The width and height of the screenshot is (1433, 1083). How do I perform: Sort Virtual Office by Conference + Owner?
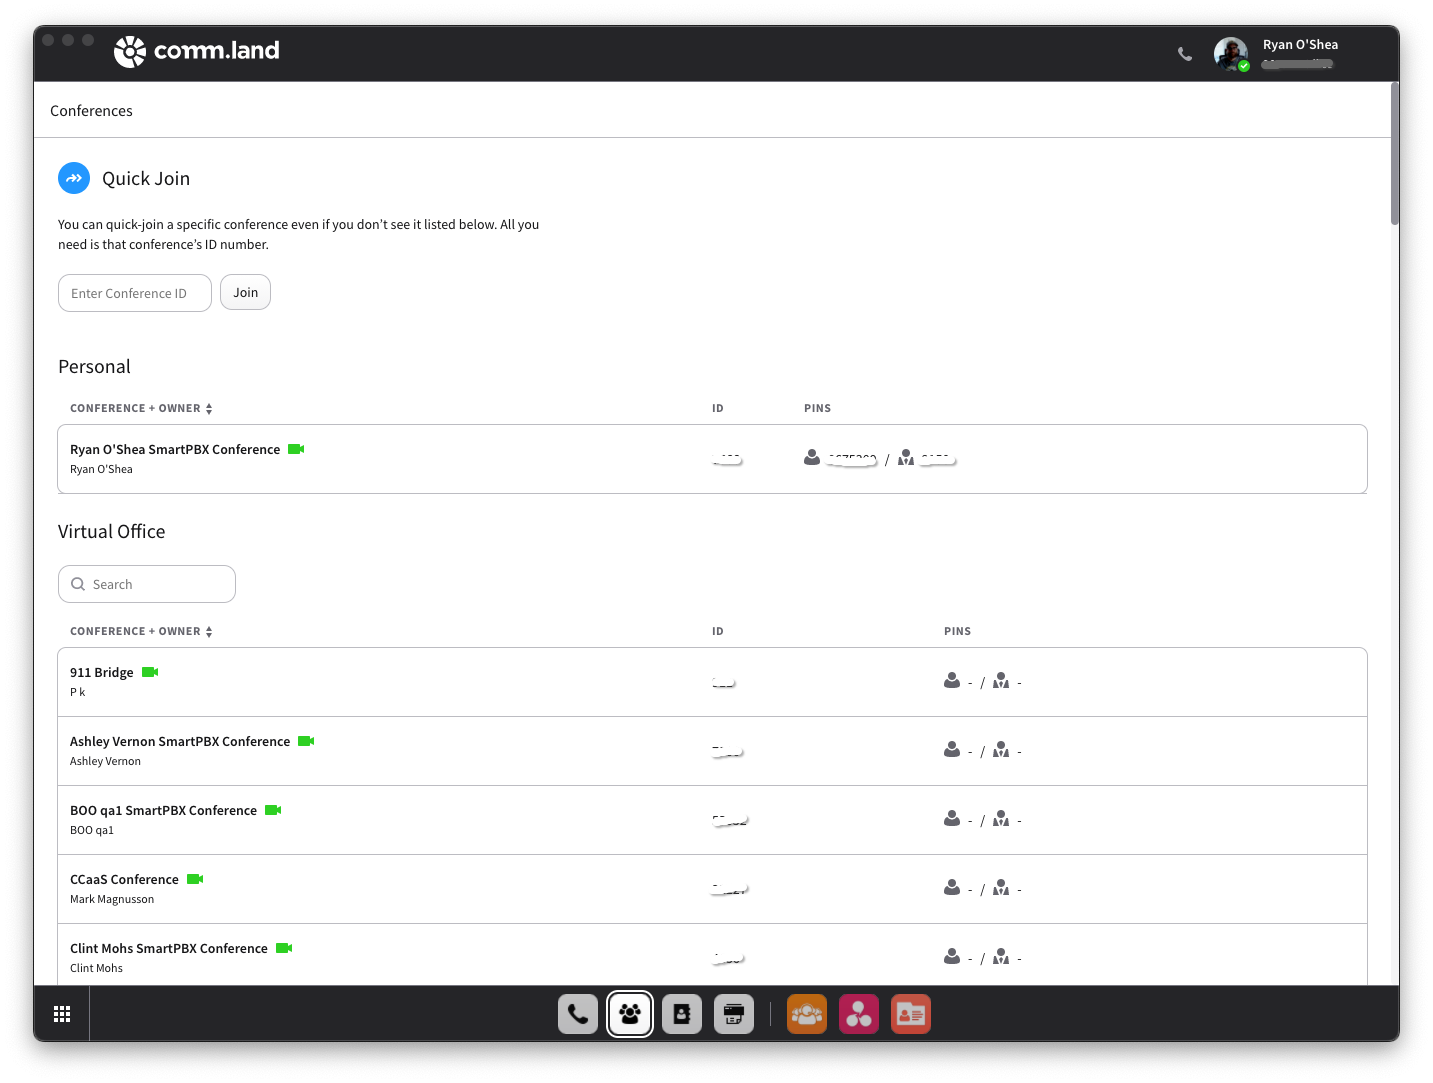click(141, 631)
